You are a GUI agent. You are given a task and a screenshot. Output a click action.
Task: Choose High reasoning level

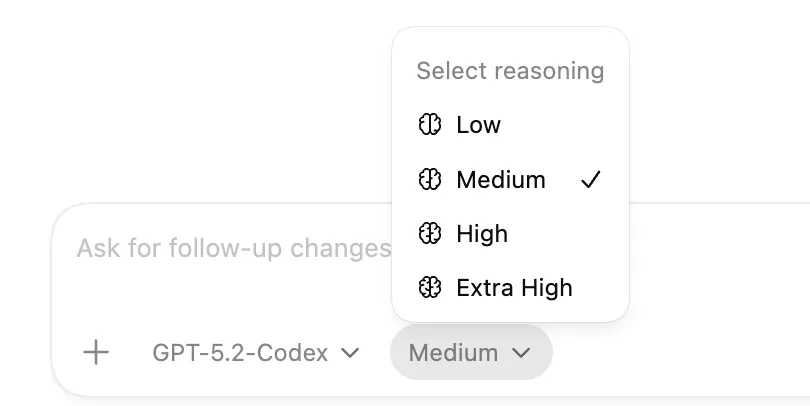click(x=482, y=234)
